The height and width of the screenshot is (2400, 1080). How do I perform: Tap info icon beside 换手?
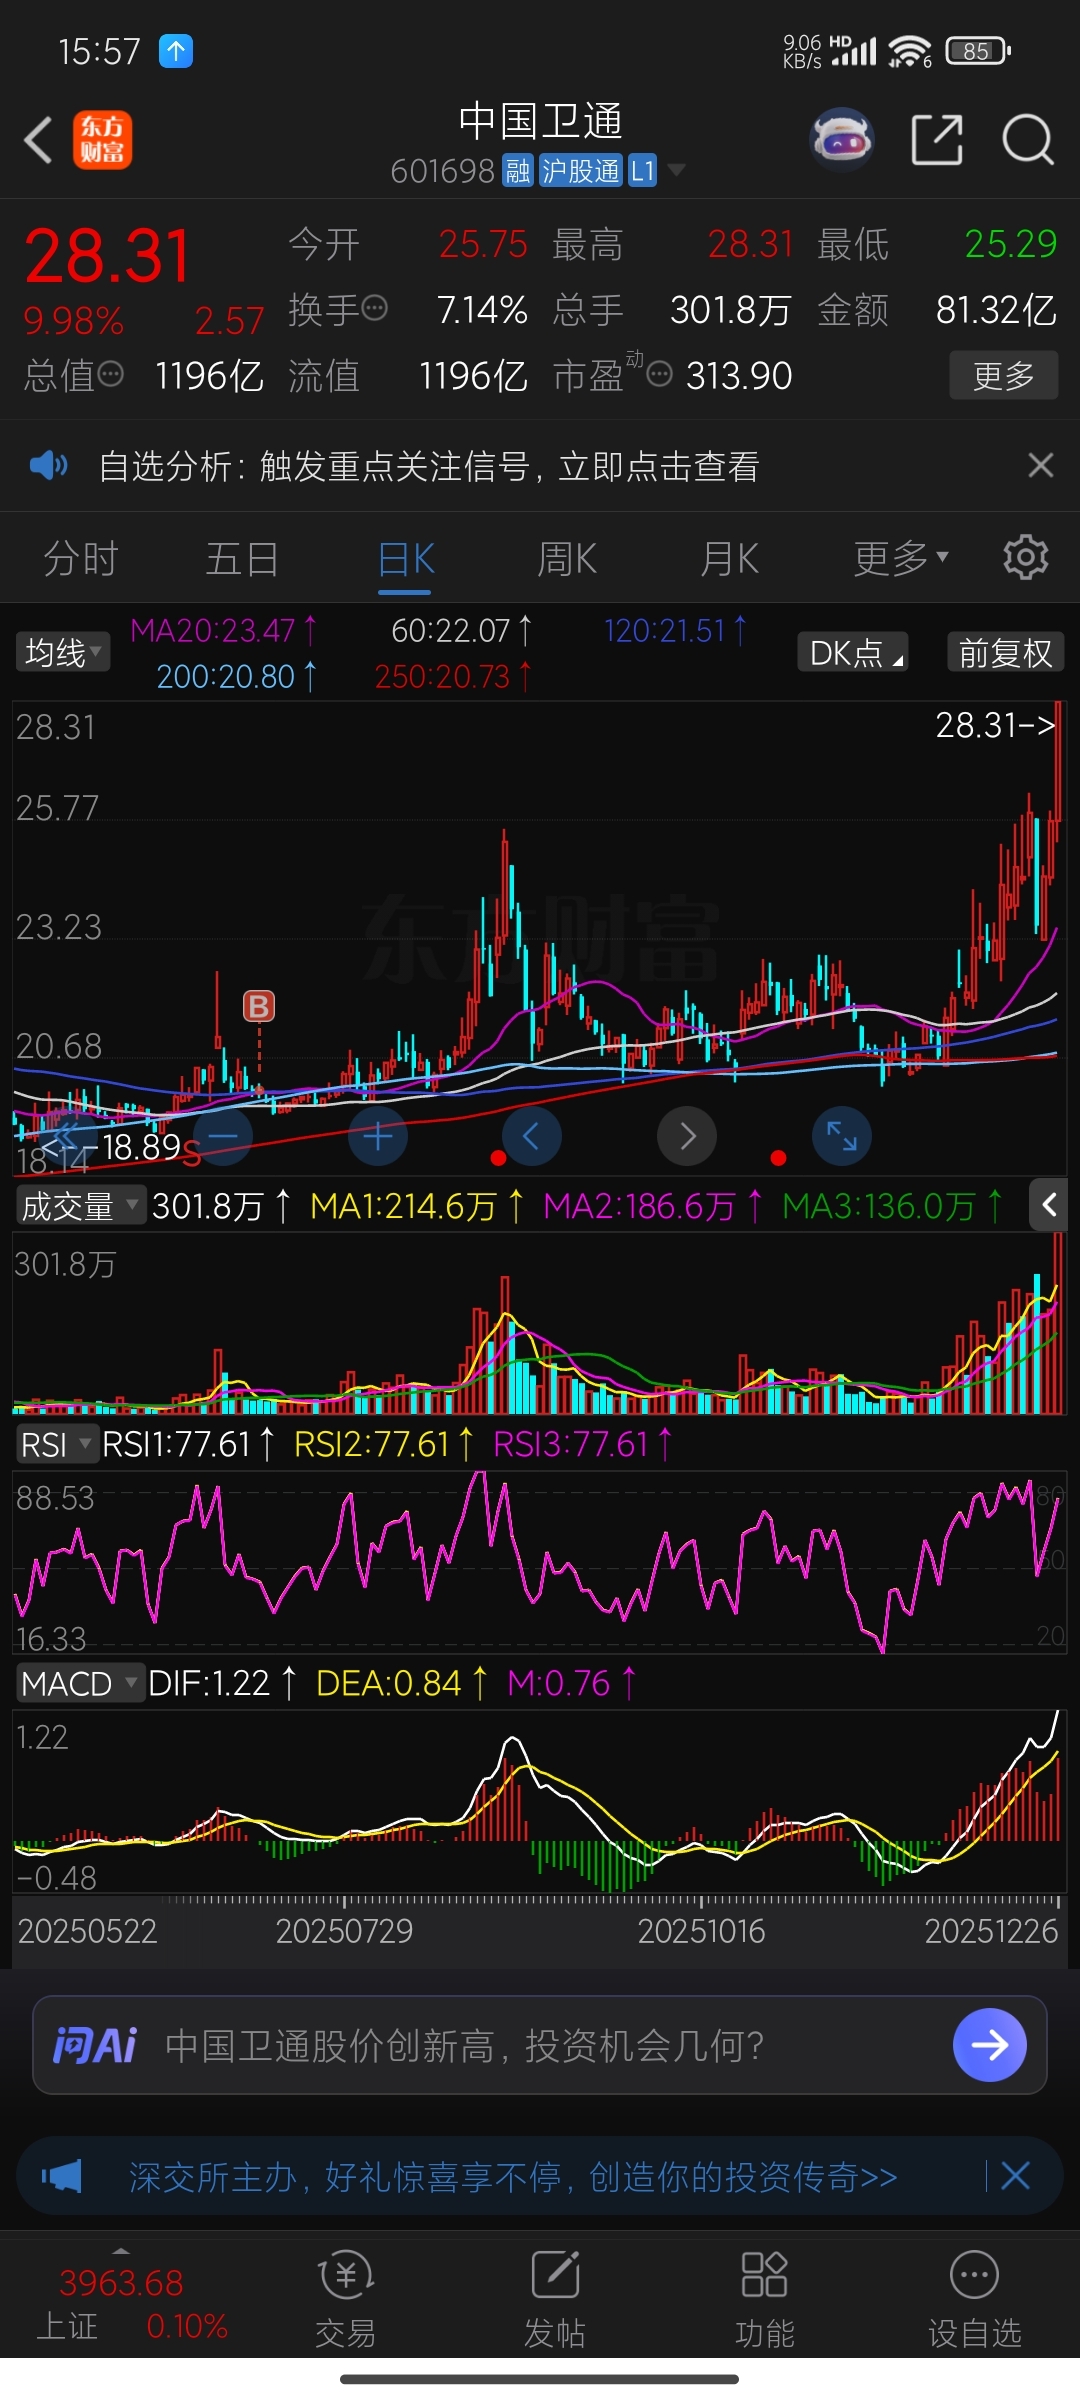(x=374, y=308)
